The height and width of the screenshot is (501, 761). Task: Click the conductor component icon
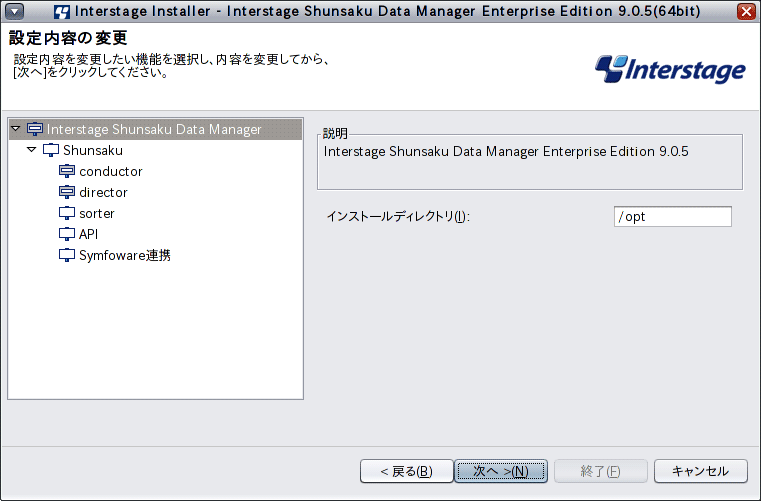(67, 171)
